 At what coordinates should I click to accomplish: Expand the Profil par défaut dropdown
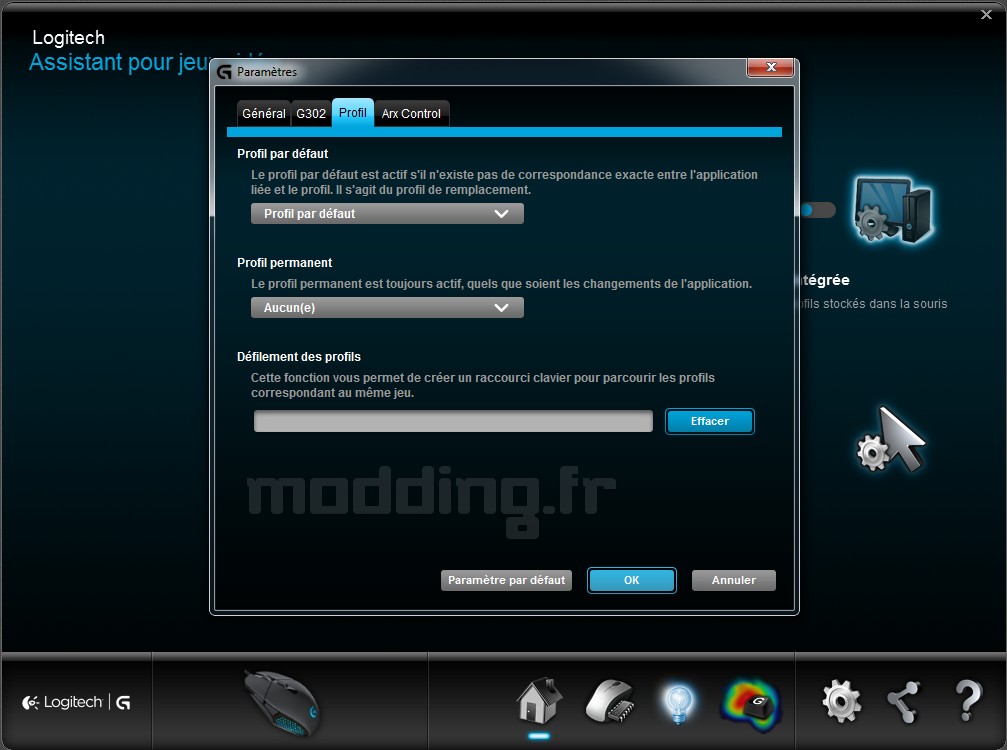tap(387, 214)
